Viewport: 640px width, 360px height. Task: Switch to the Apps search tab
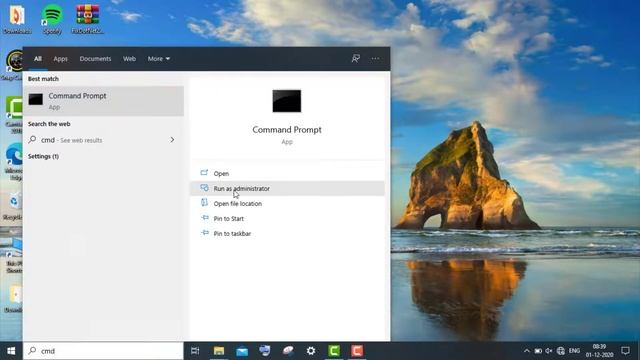(x=60, y=59)
